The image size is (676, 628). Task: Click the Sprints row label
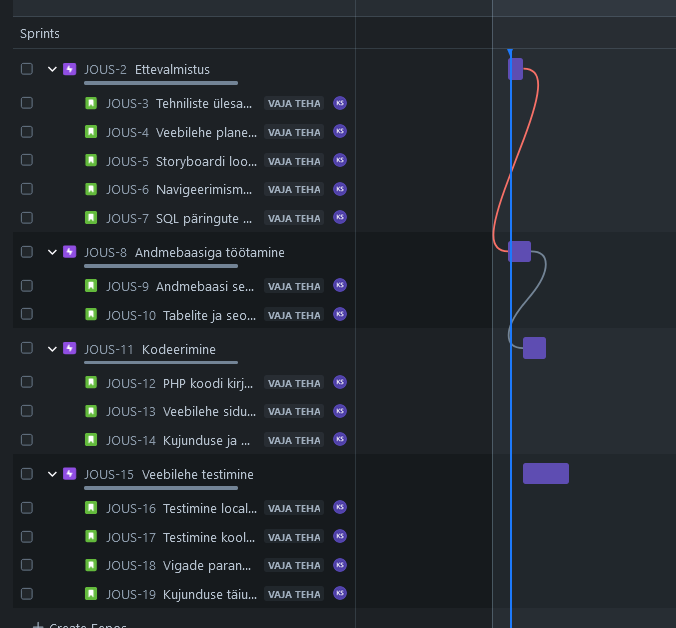tap(40, 34)
